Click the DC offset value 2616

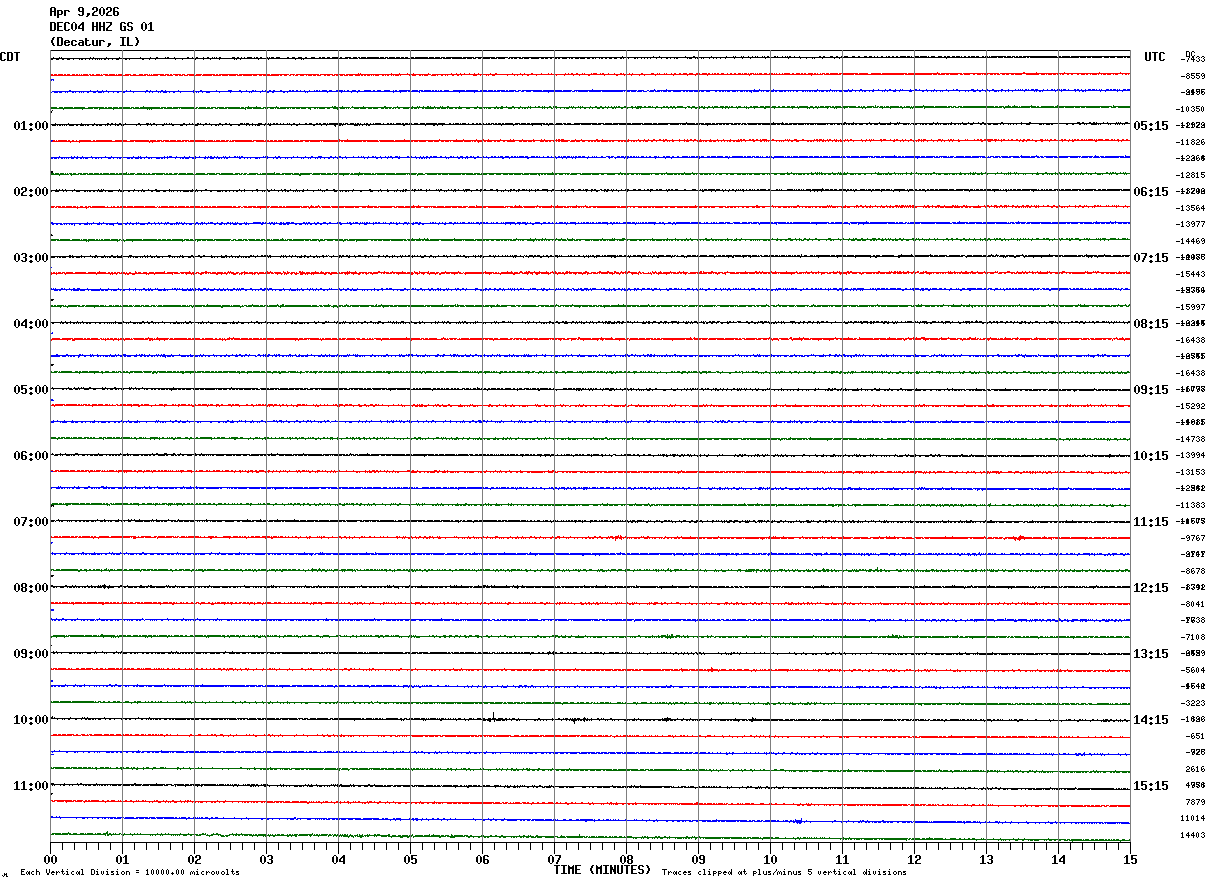click(1195, 769)
